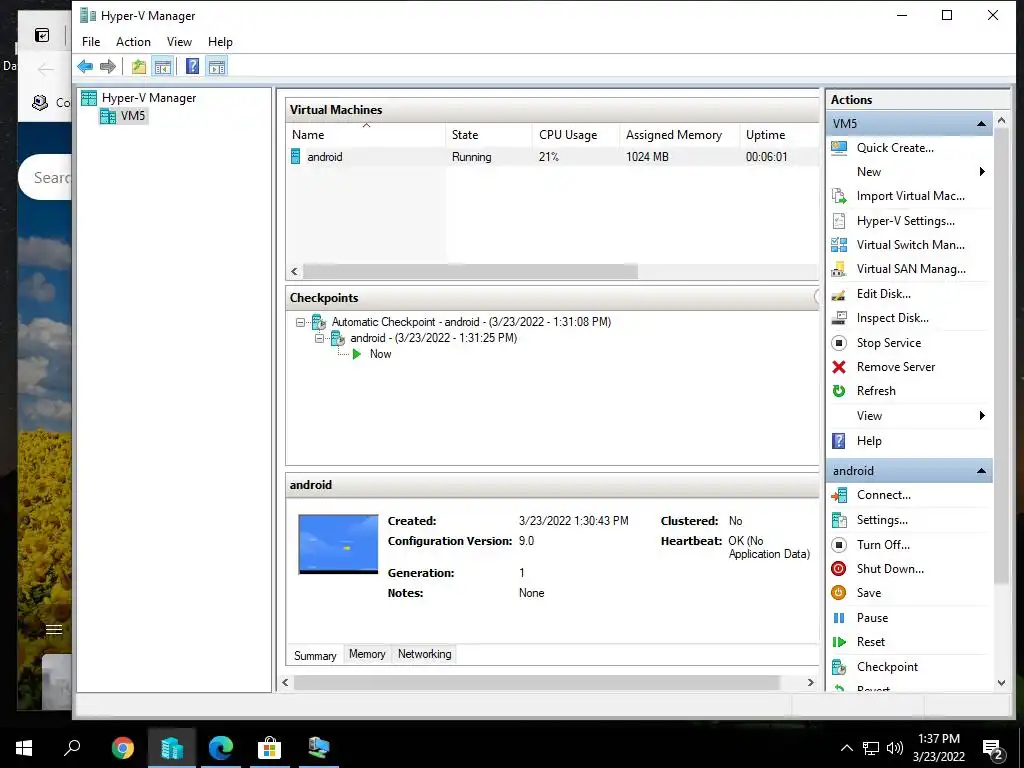
Task: Click Inspect Disk action
Action: [892, 318]
